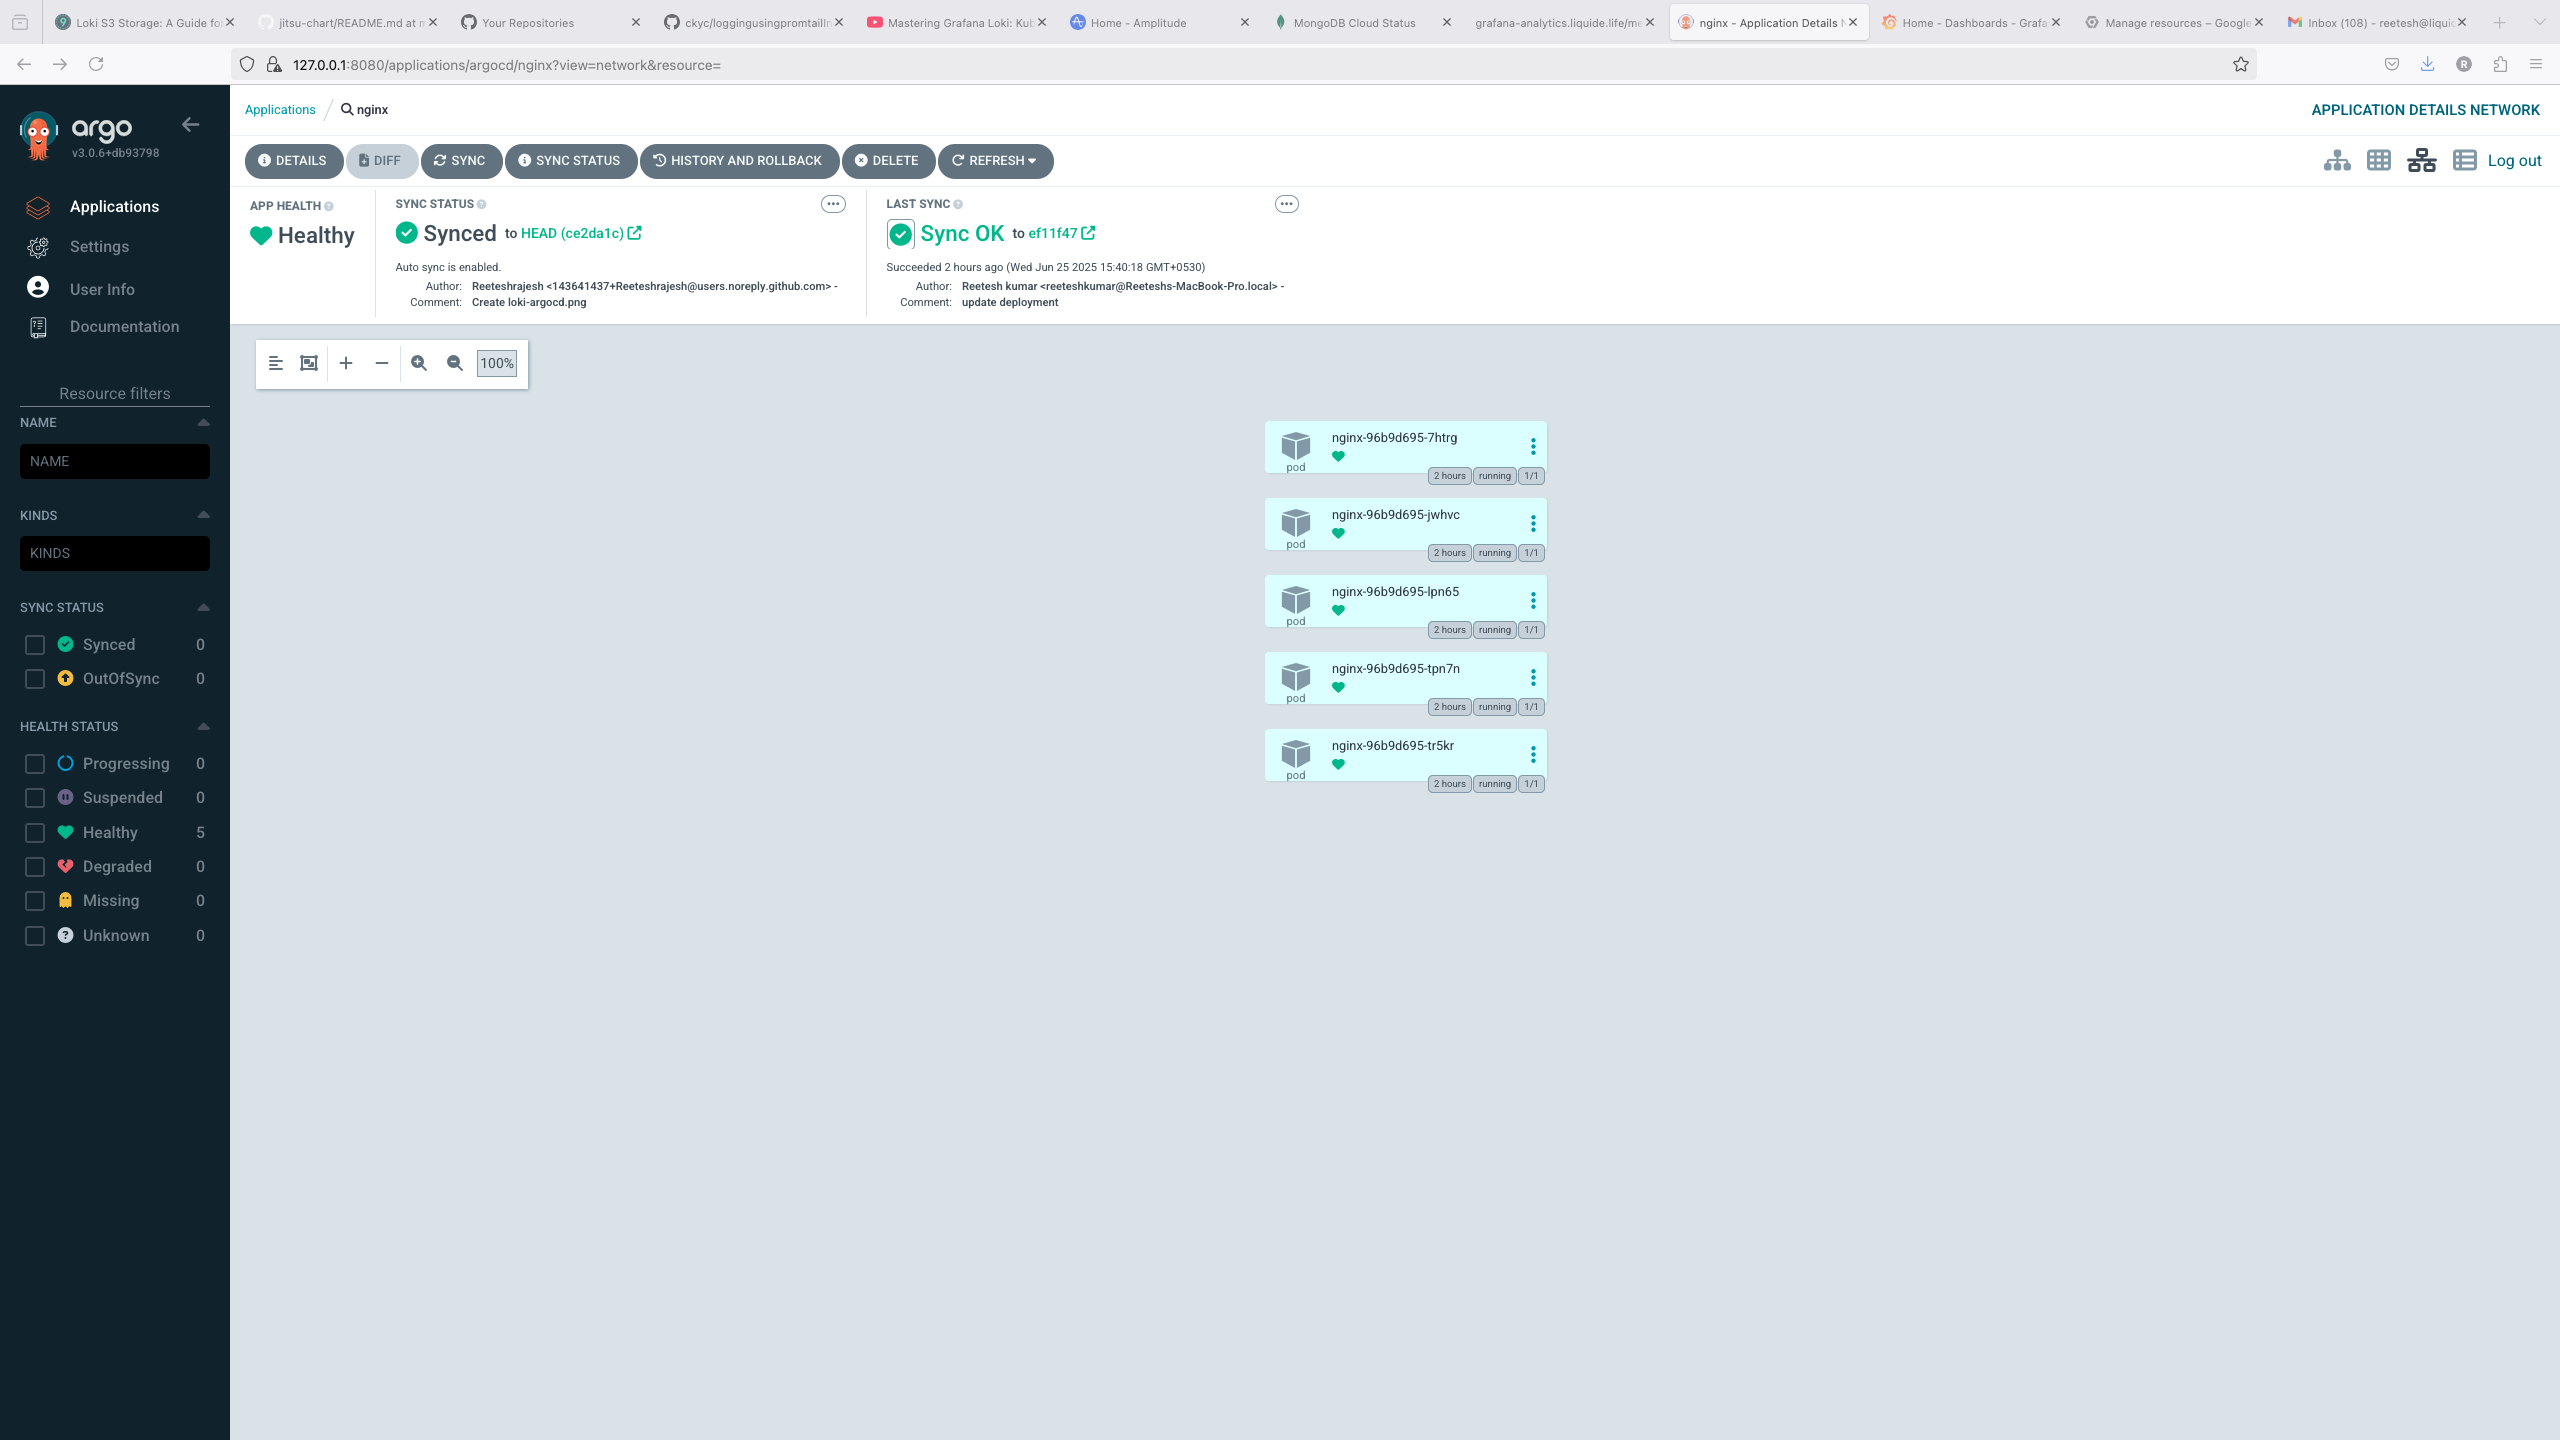Check the Synced filter checkbox

(x=35, y=645)
